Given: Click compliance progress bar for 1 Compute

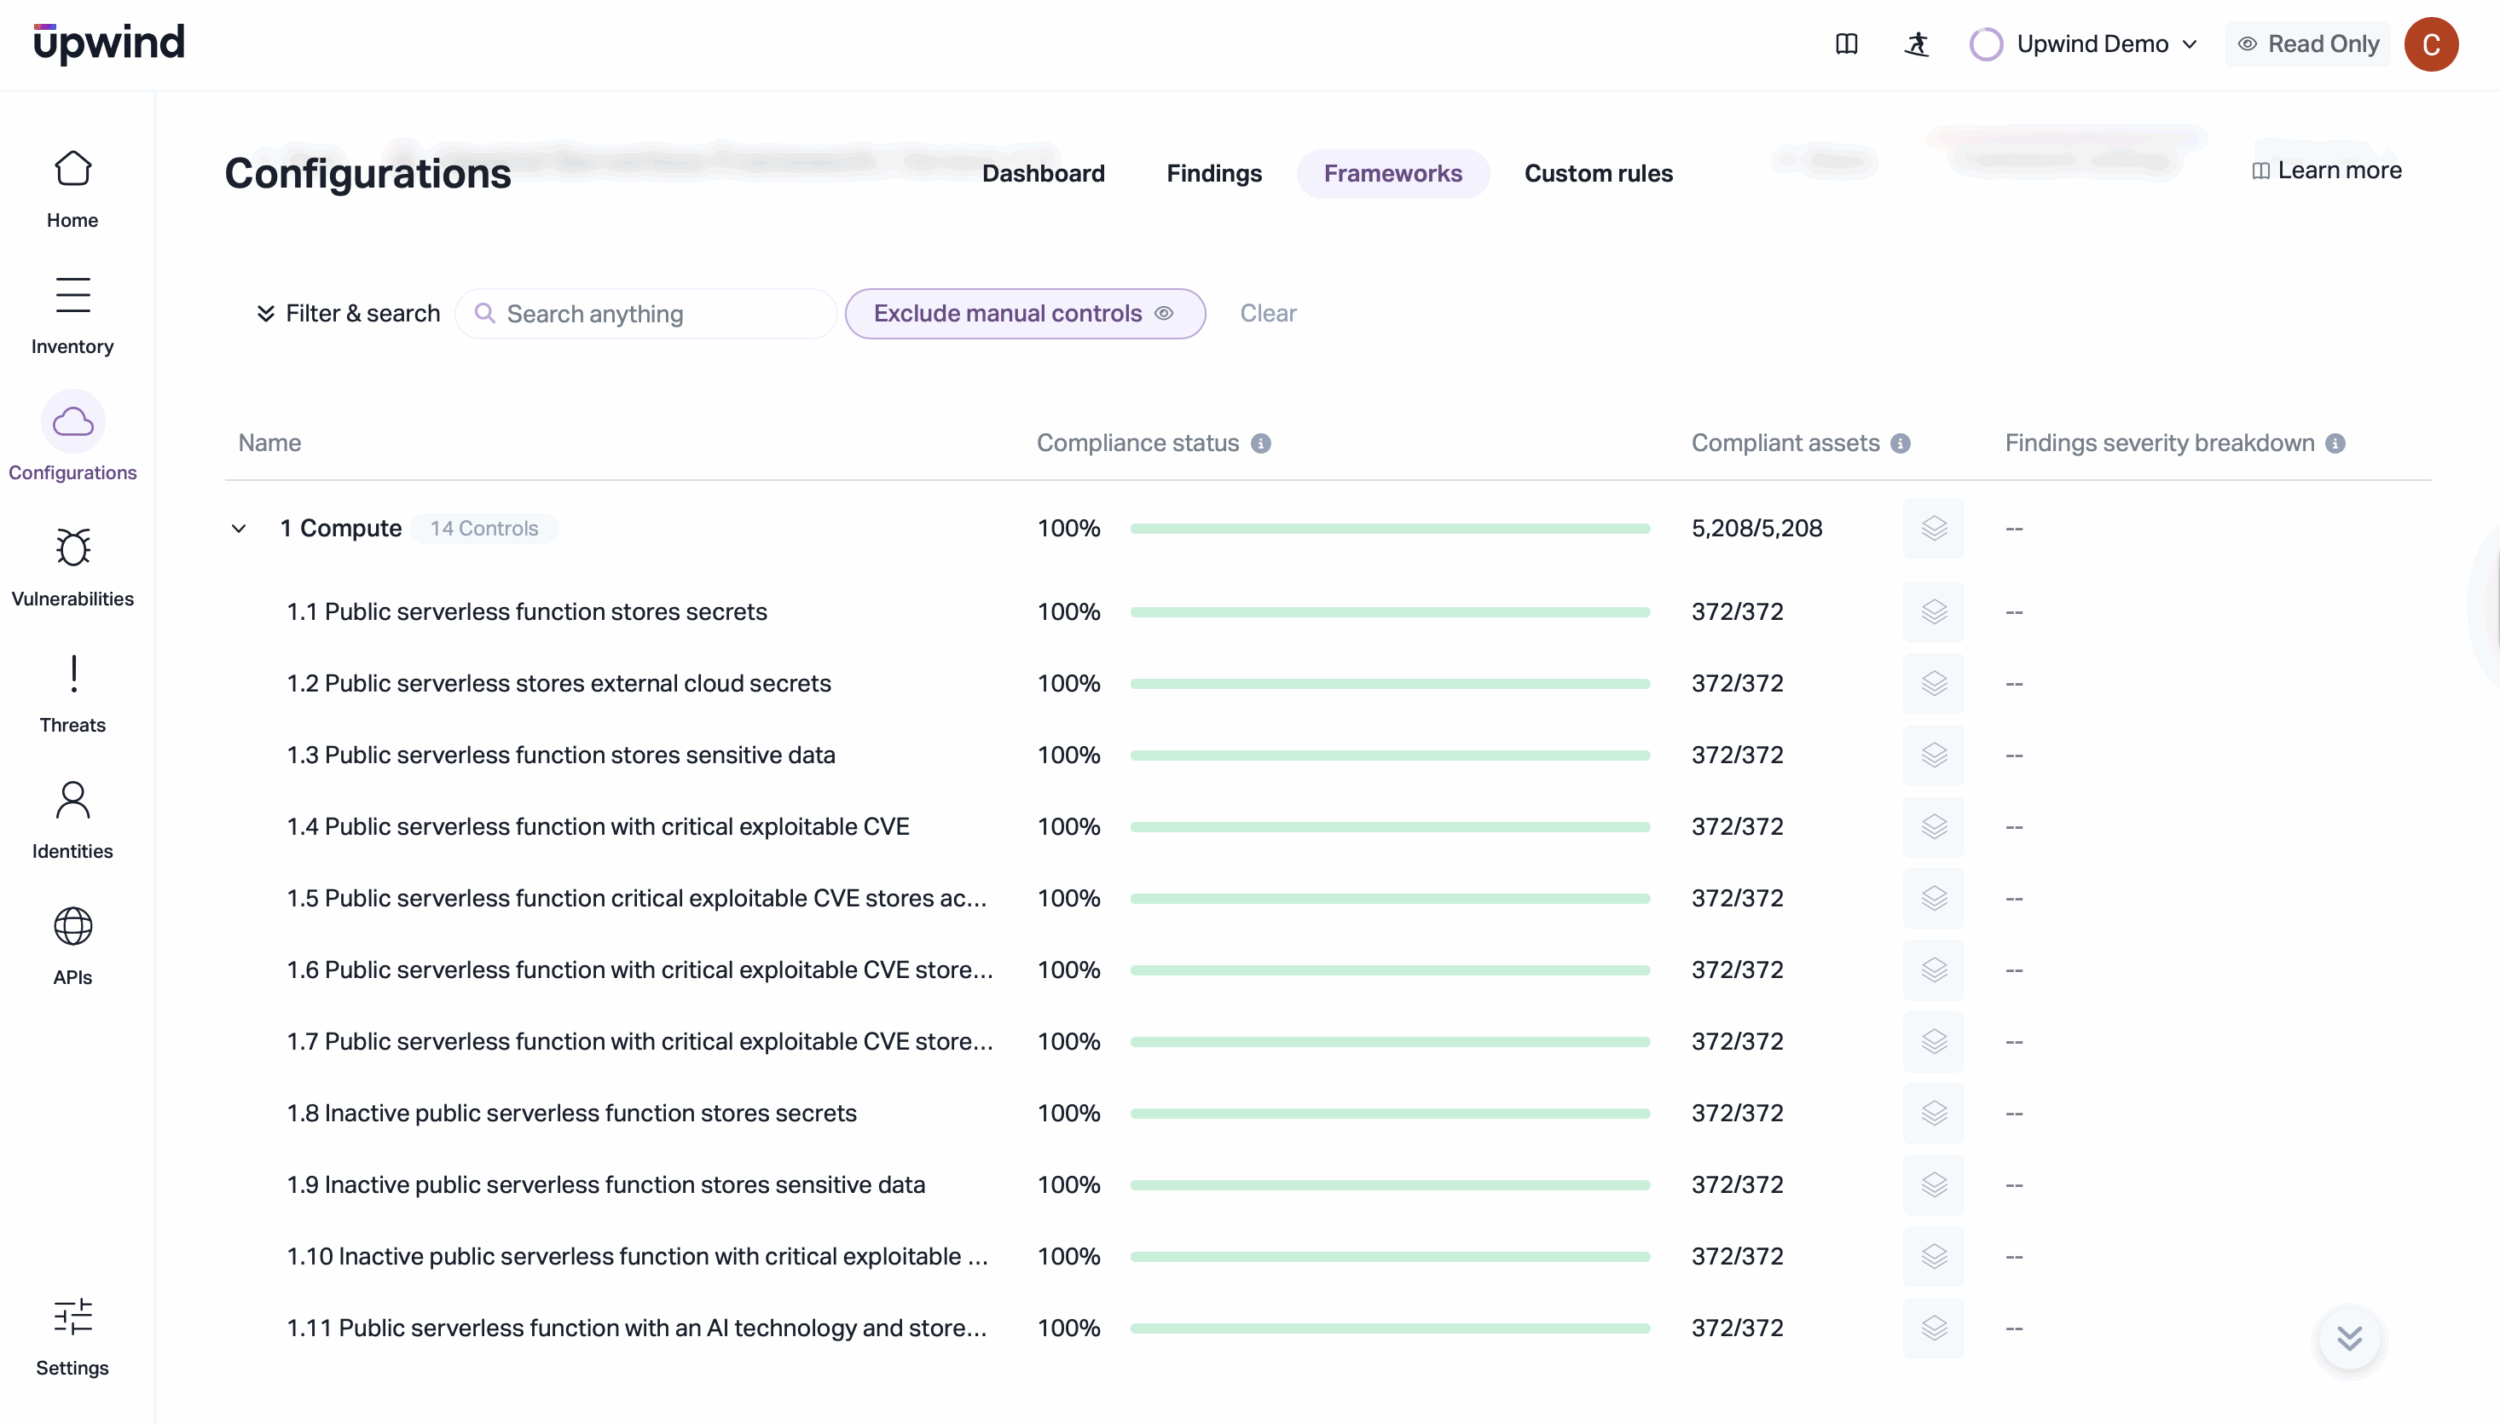Looking at the screenshot, I should (1390, 528).
